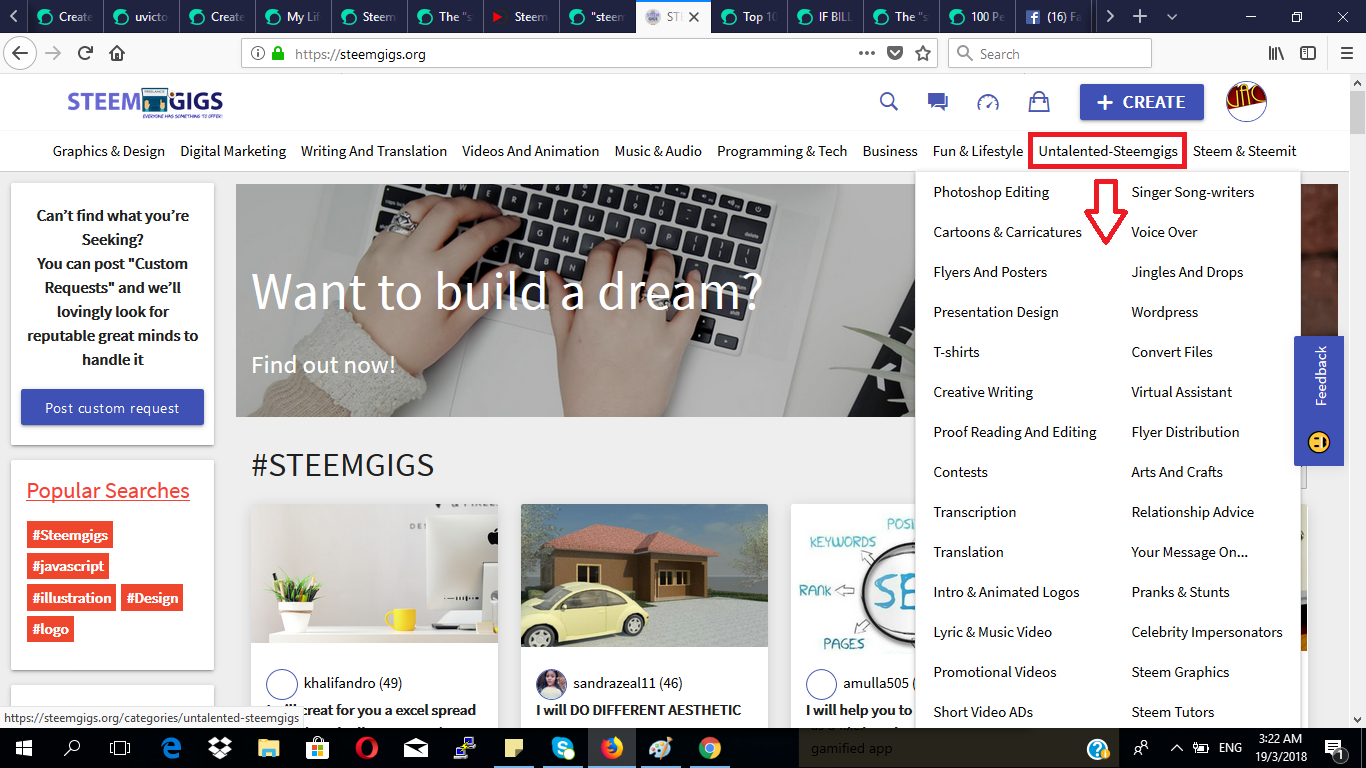This screenshot has height=768, width=1366.
Task: Close the active steemgigs tab
Action: pos(693,17)
